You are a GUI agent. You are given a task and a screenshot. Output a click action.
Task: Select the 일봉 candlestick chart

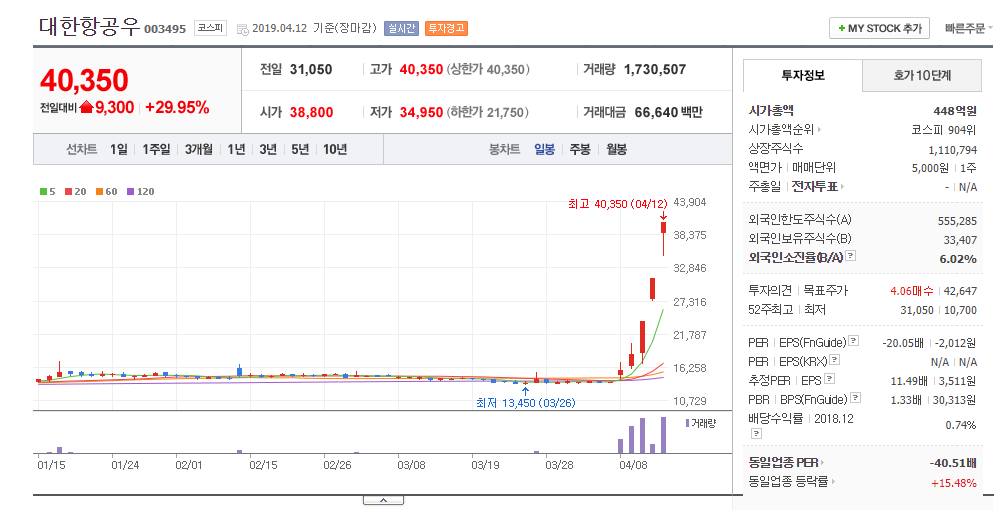545,149
